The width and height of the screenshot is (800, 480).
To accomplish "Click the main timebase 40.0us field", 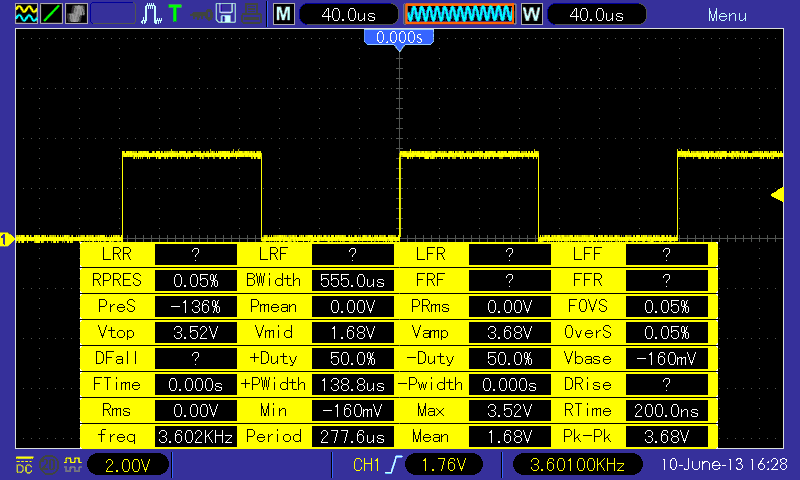I will tap(348, 15).
